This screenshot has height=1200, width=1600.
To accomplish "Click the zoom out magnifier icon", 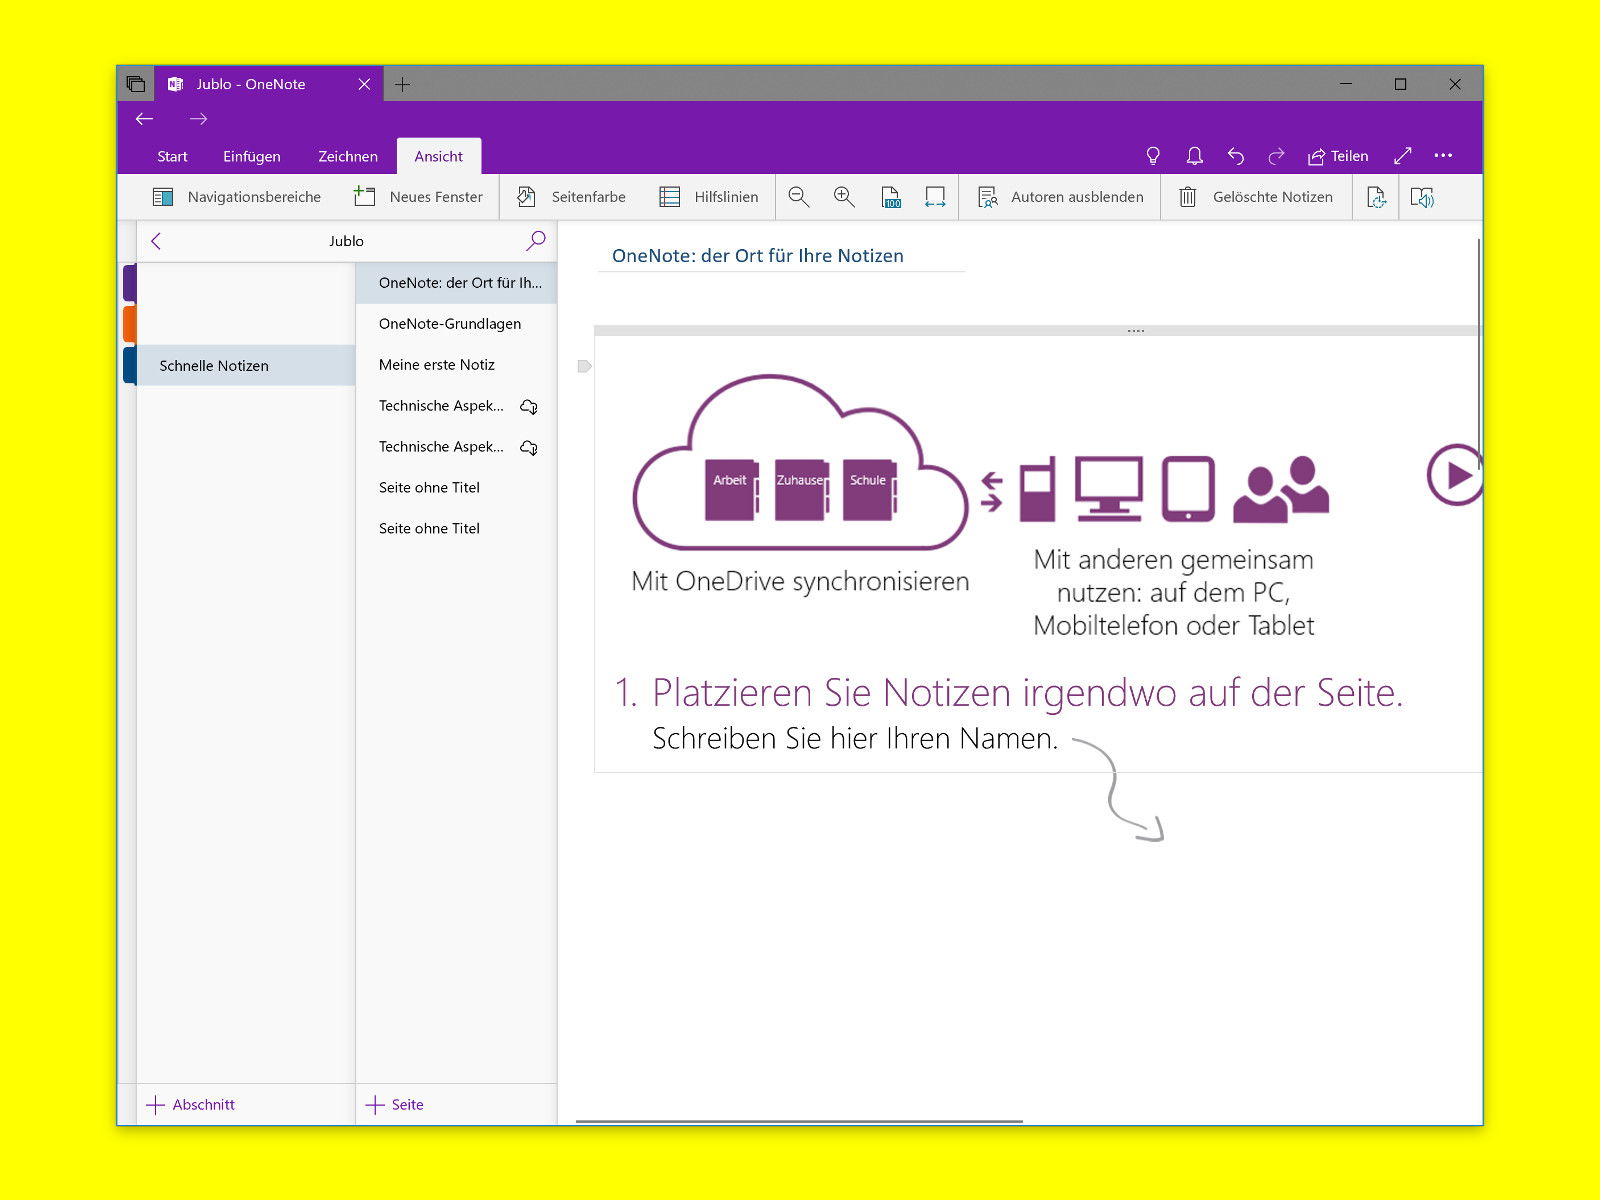I will coord(798,197).
